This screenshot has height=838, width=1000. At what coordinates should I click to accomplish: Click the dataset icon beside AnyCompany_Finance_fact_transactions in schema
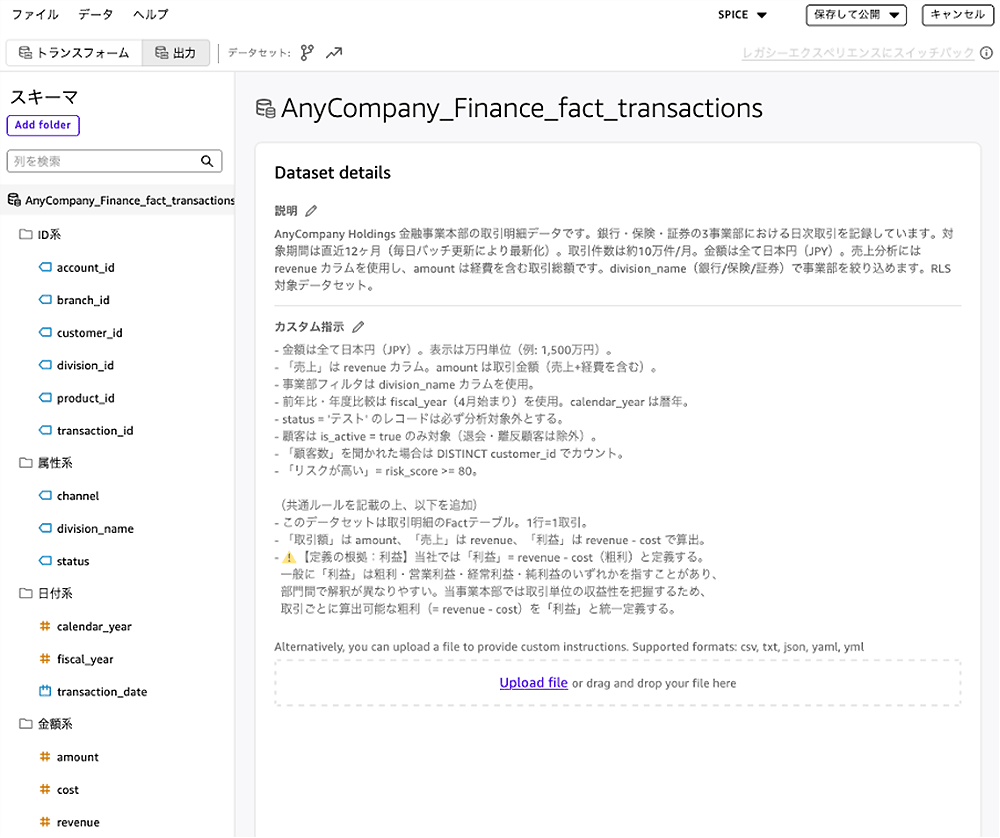(x=14, y=200)
